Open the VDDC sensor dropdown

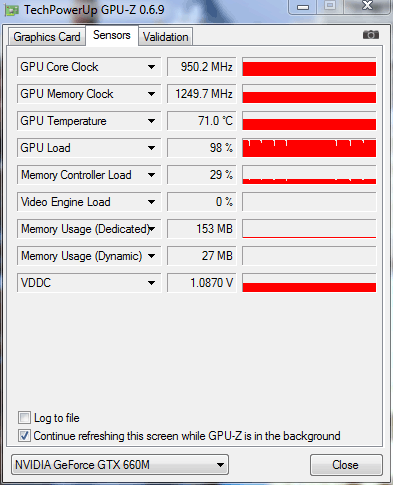[151, 283]
